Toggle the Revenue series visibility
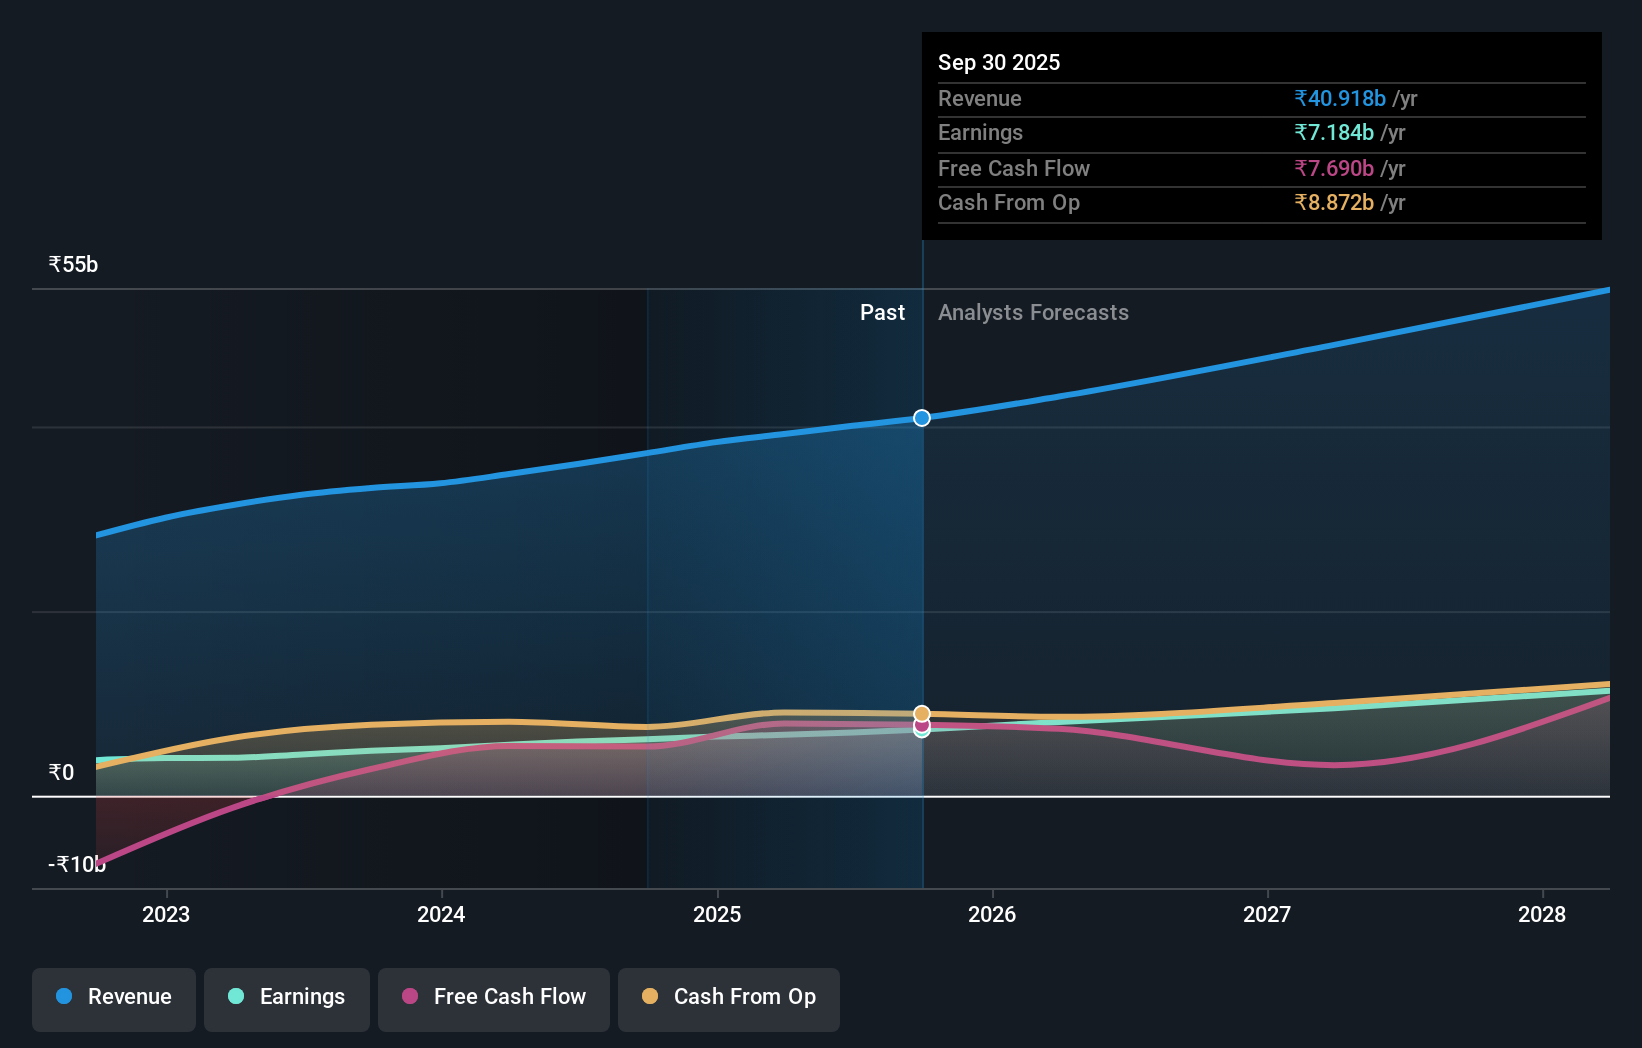The image size is (1642, 1048). point(113,997)
